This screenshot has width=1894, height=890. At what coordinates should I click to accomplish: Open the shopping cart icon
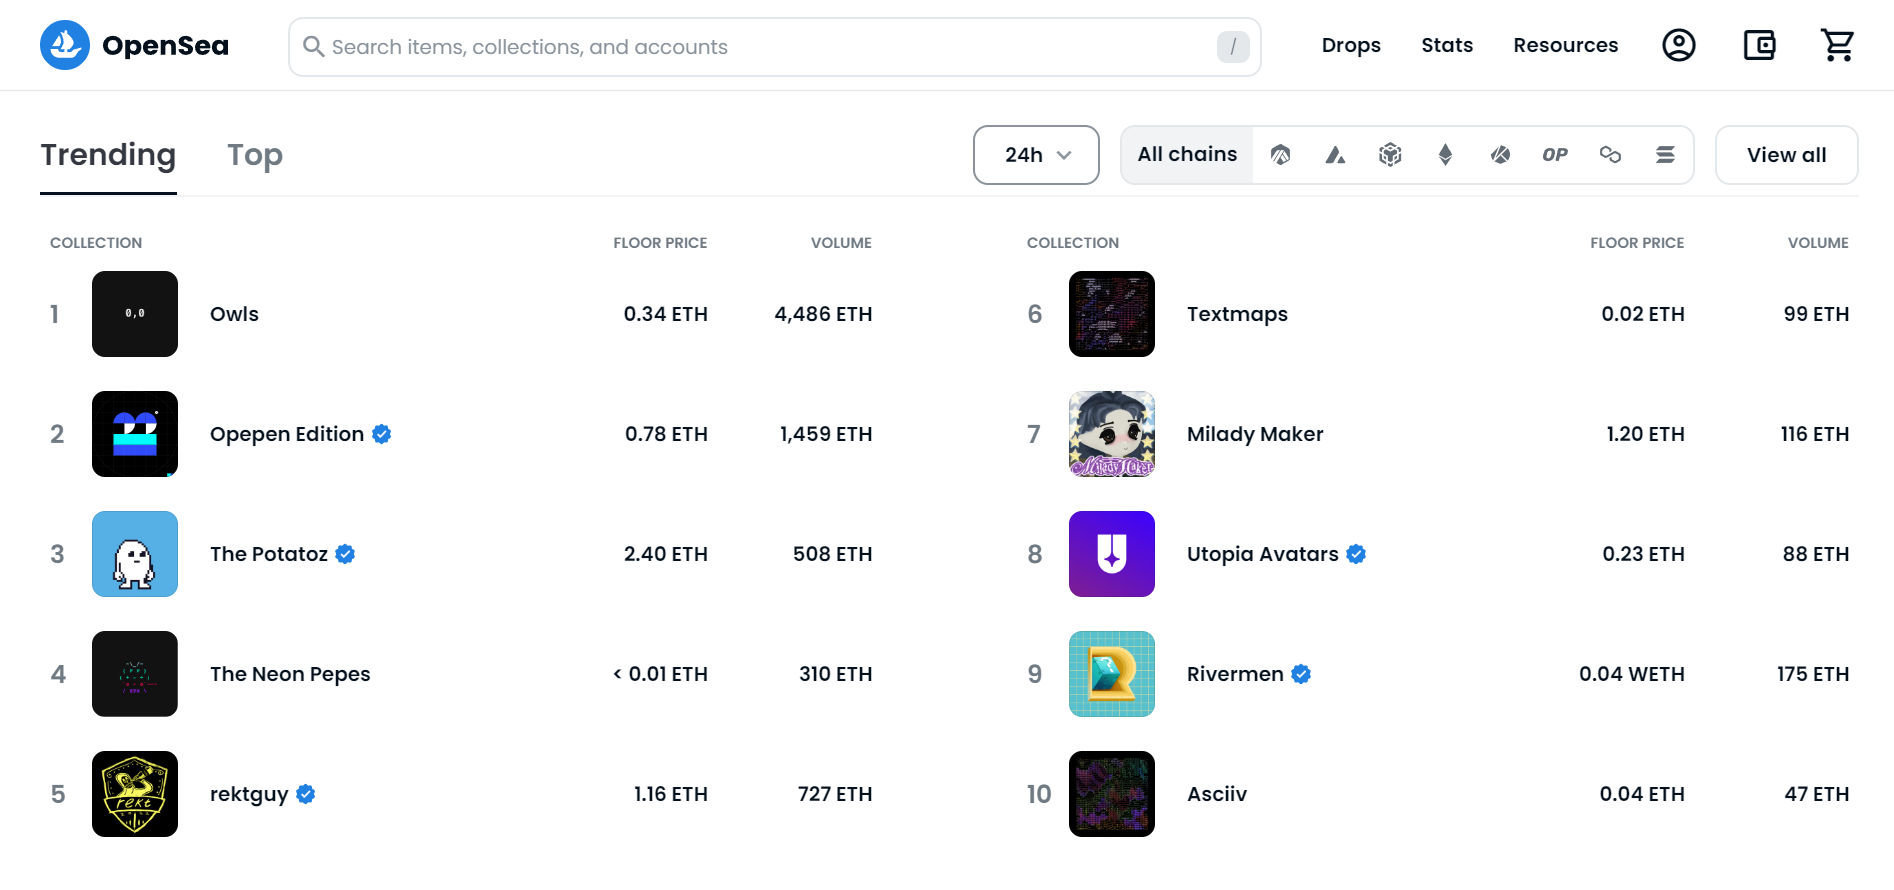(1838, 45)
